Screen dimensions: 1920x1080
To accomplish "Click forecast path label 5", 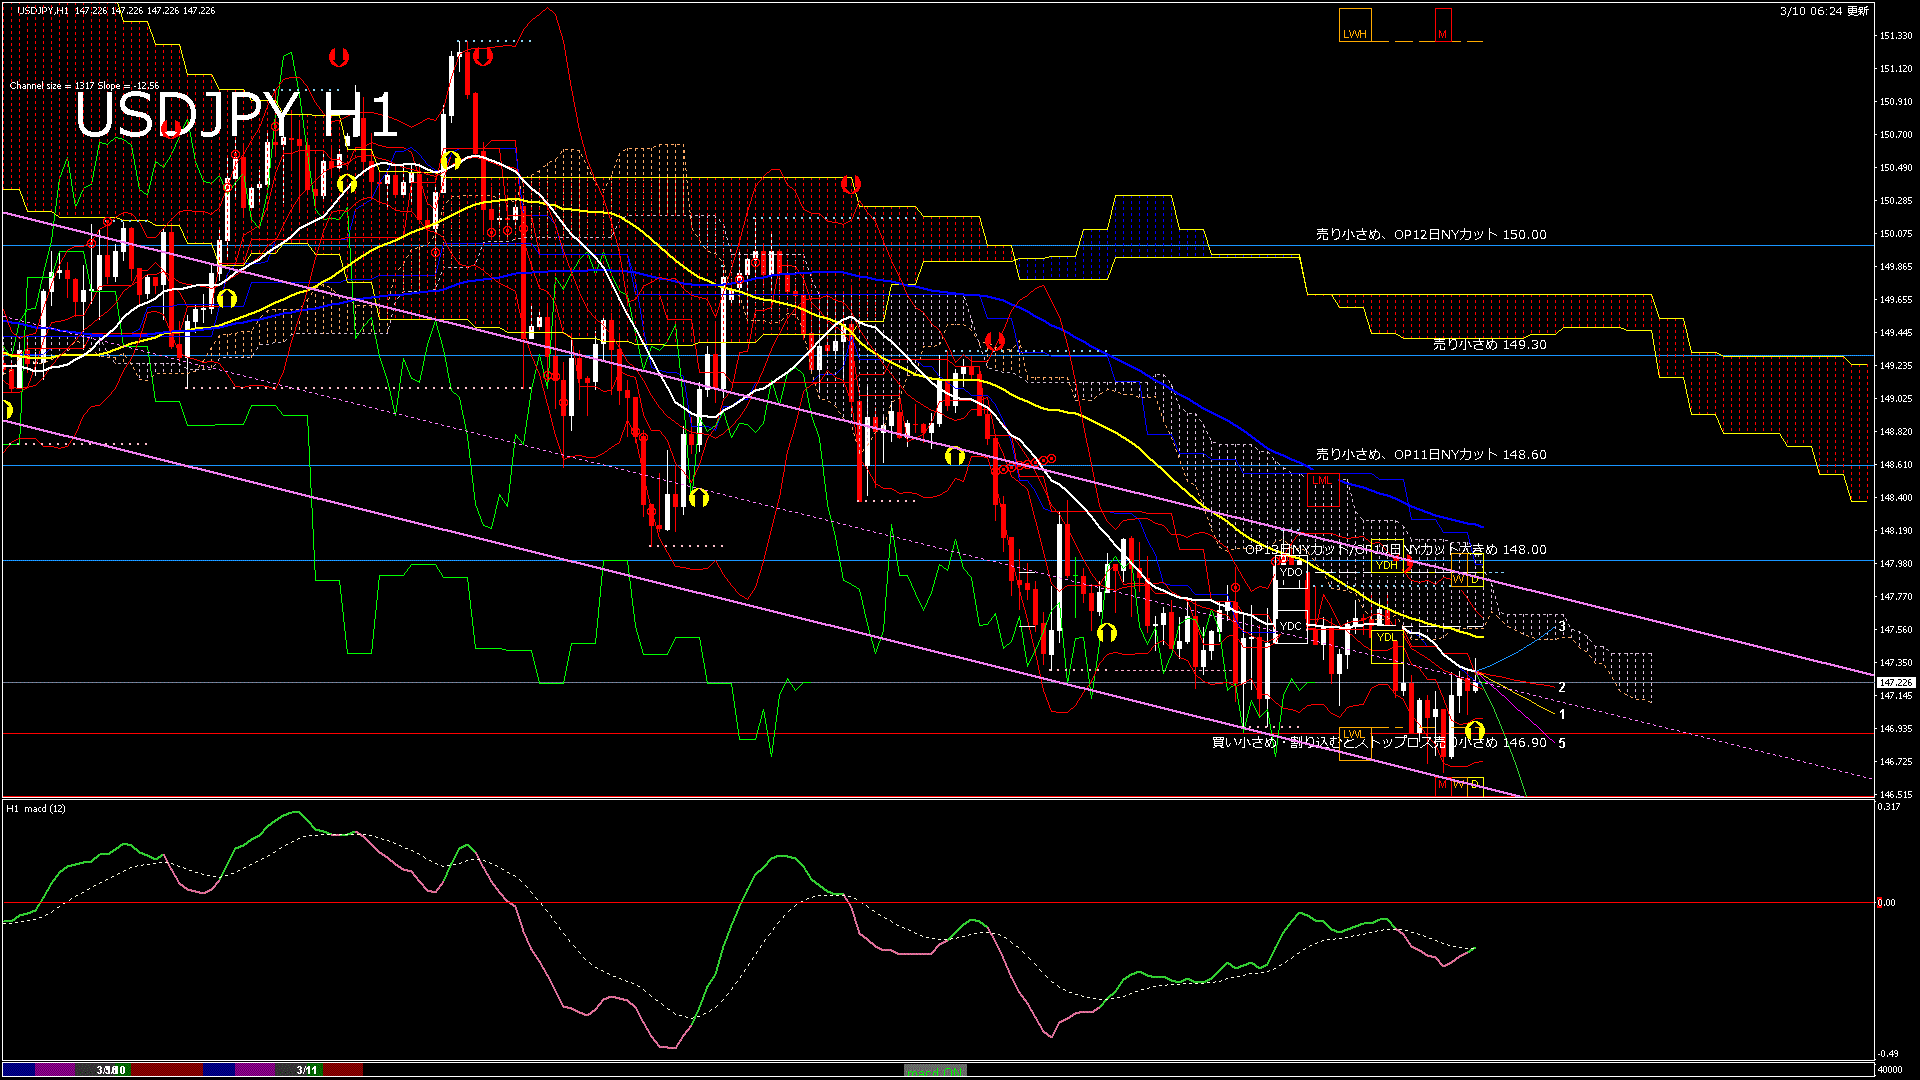I will tap(1562, 744).
